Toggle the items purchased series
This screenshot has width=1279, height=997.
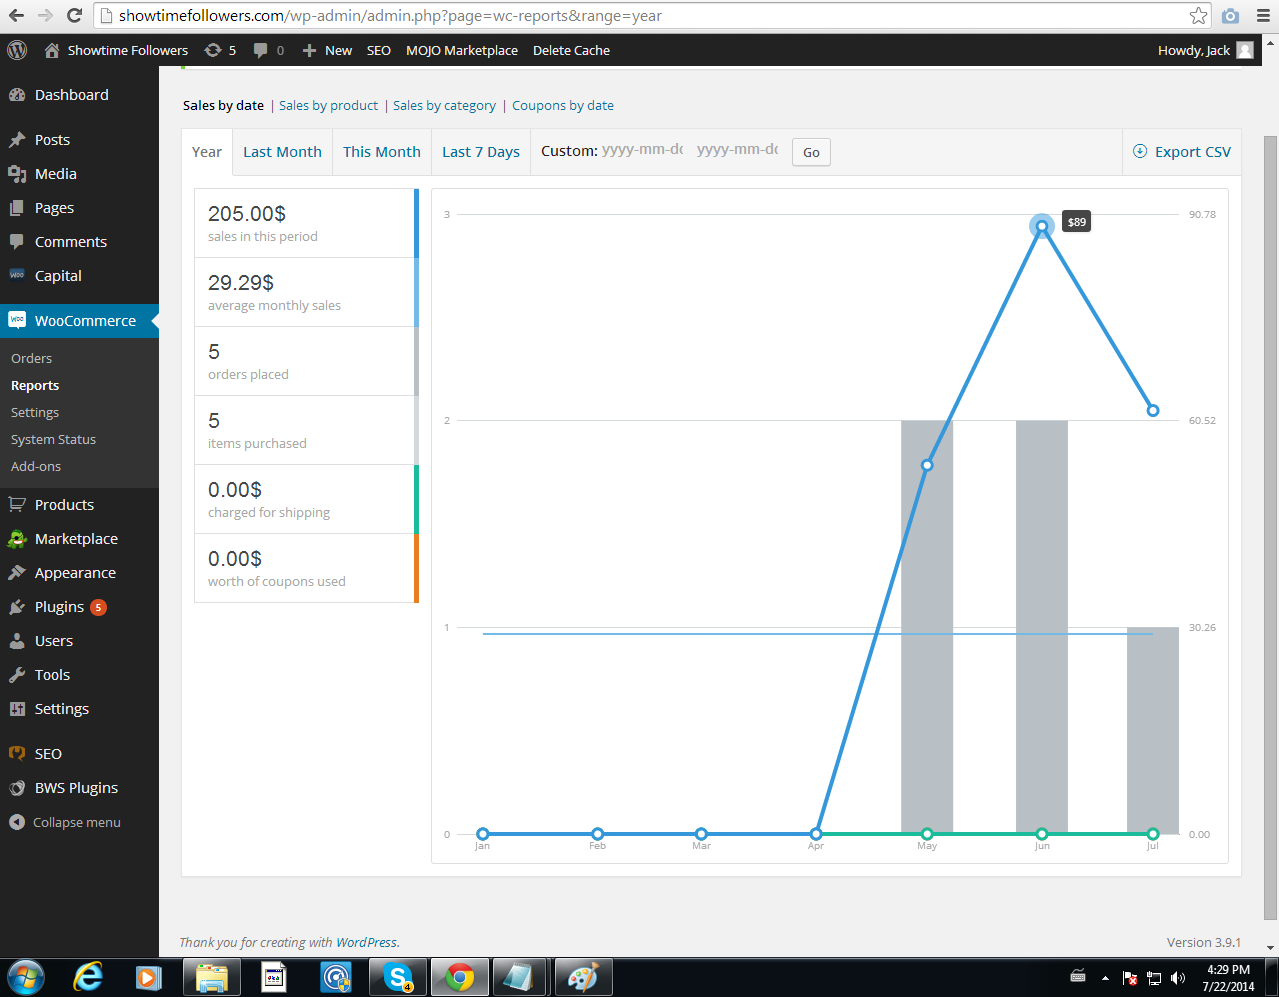tap(306, 430)
